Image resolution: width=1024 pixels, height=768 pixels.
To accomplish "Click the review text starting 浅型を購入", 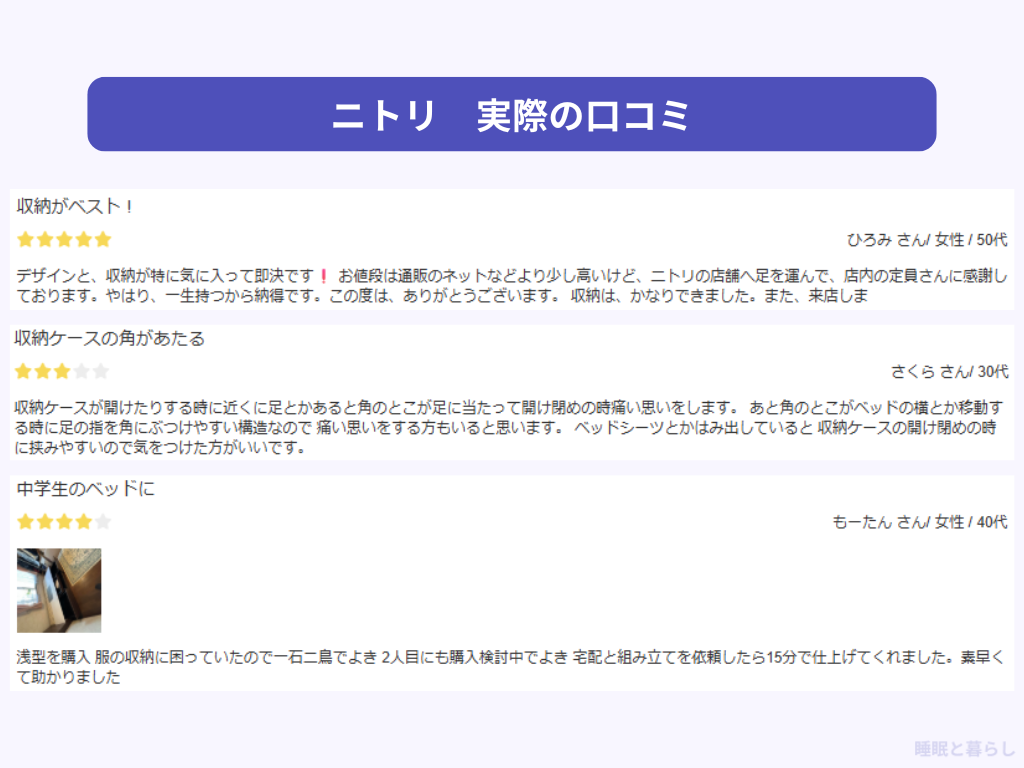I will 510,667.
